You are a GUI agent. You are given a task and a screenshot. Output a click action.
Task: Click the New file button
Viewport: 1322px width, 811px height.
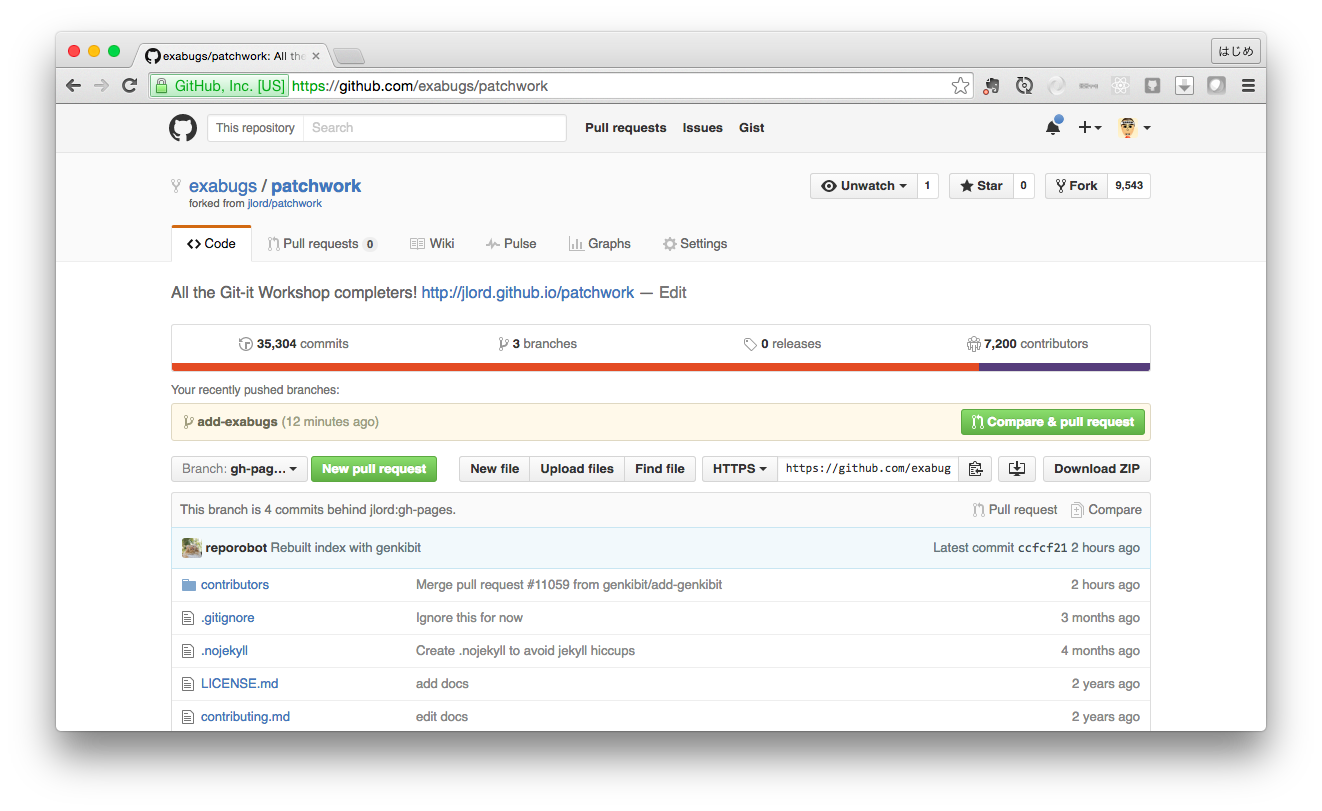(495, 468)
